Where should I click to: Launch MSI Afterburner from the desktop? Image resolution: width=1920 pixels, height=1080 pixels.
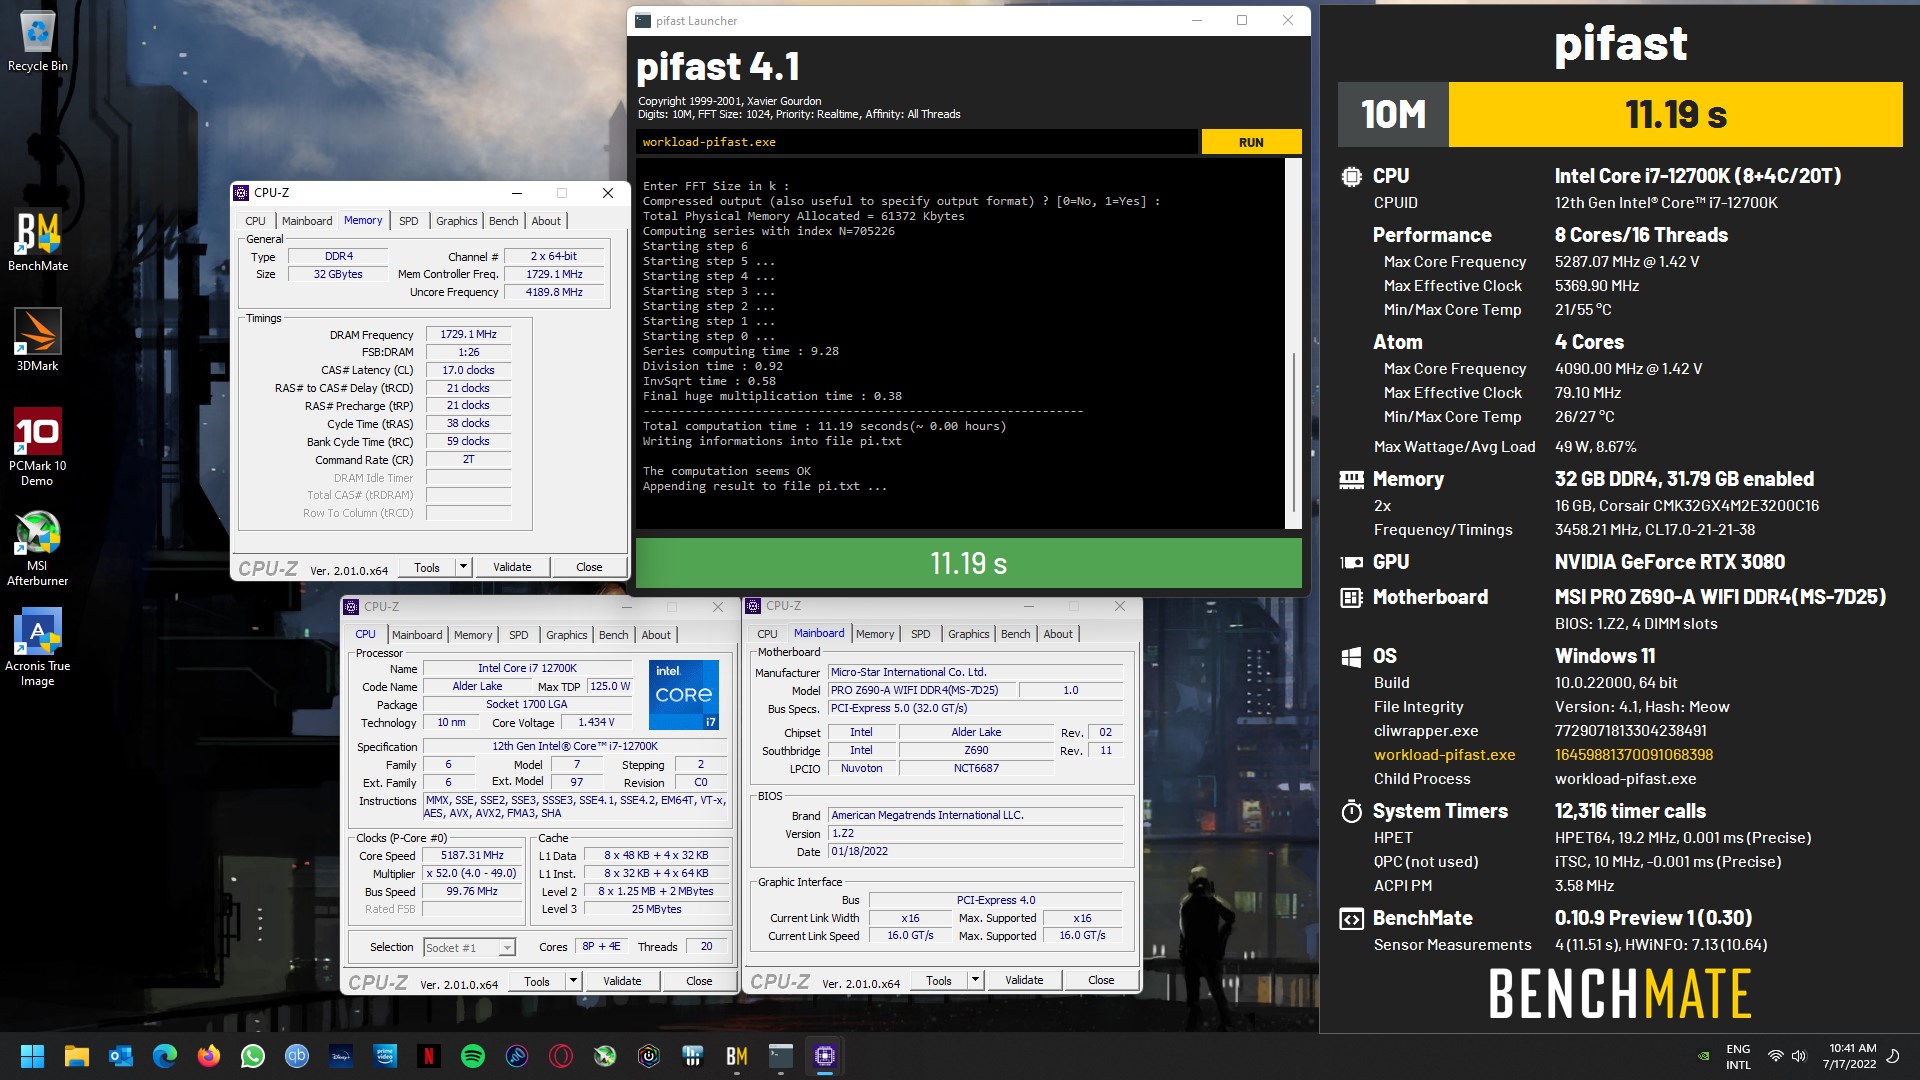tap(38, 548)
